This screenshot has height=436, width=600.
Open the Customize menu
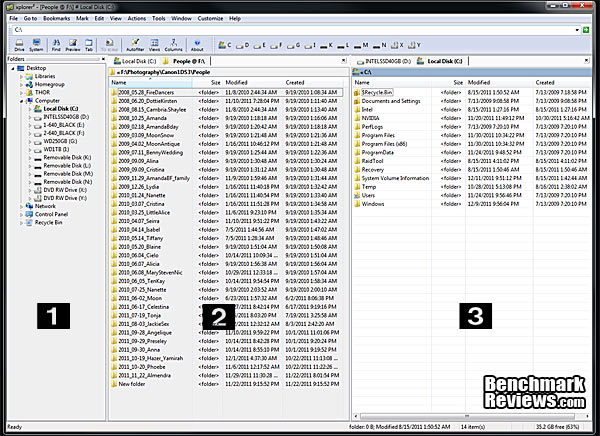click(x=210, y=18)
